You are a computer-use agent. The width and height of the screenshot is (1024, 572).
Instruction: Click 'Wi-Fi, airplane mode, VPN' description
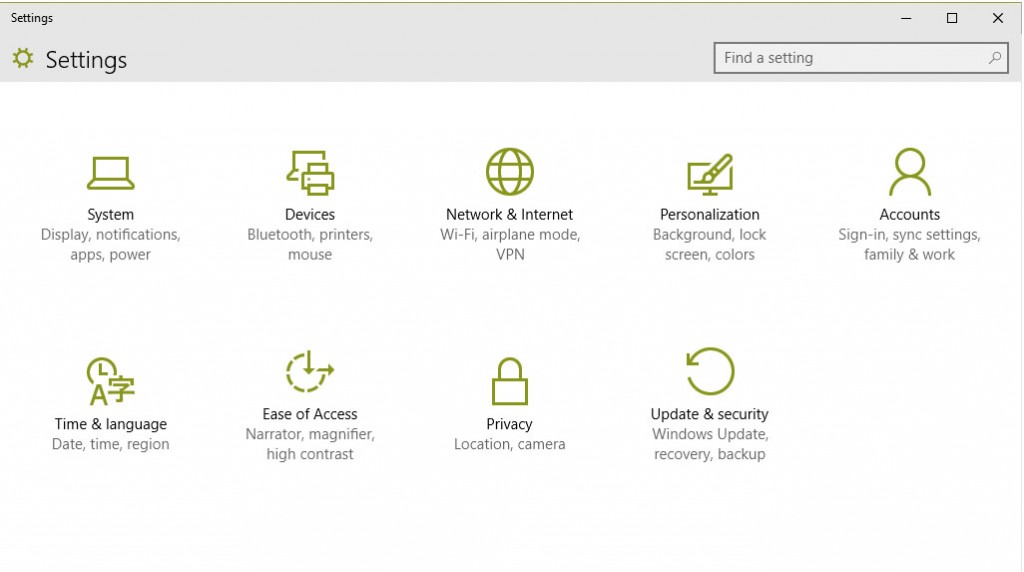(x=509, y=244)
